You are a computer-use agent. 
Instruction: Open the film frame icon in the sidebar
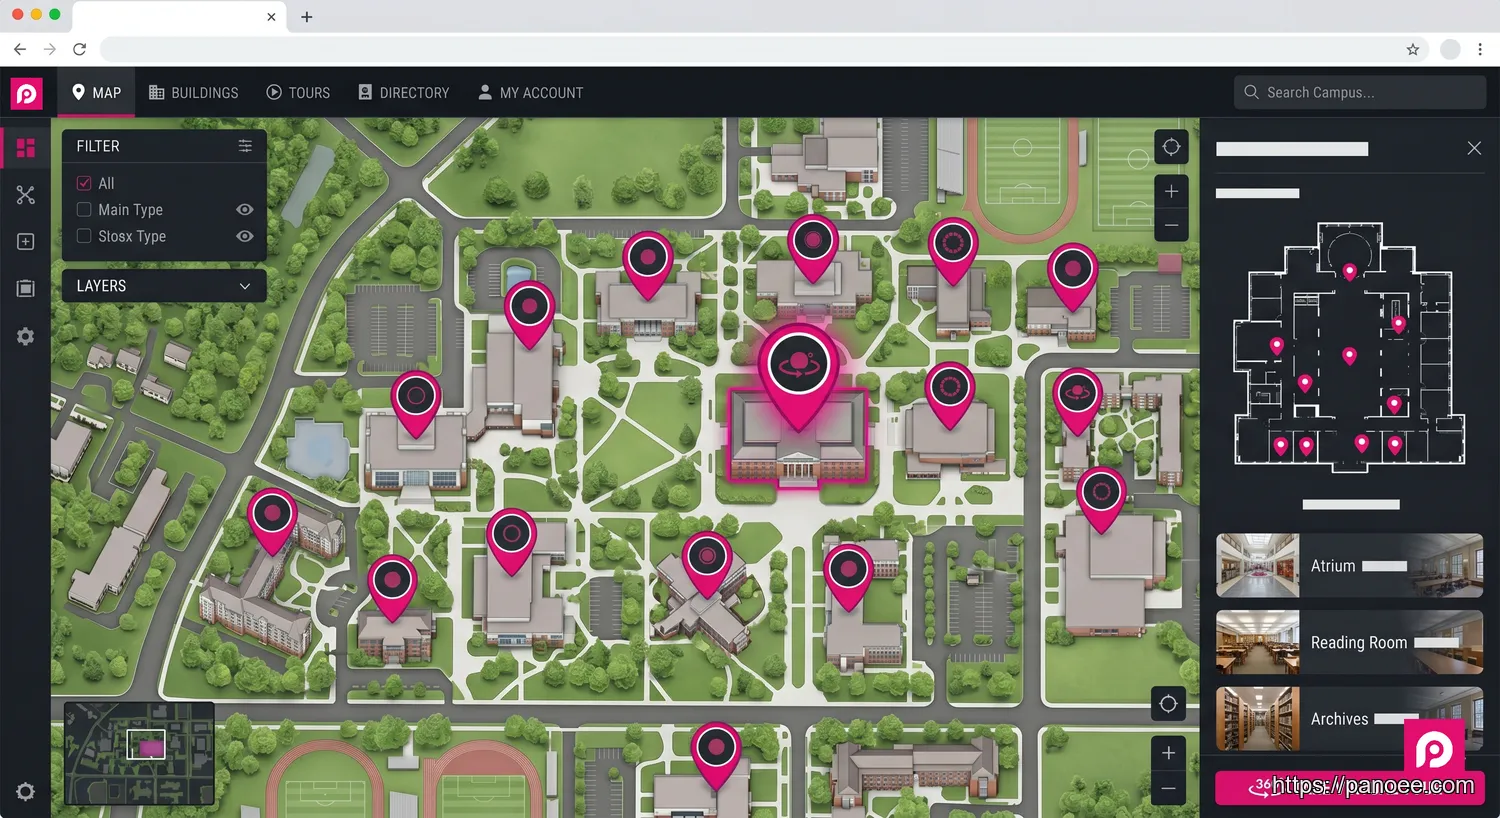(26, 289)
